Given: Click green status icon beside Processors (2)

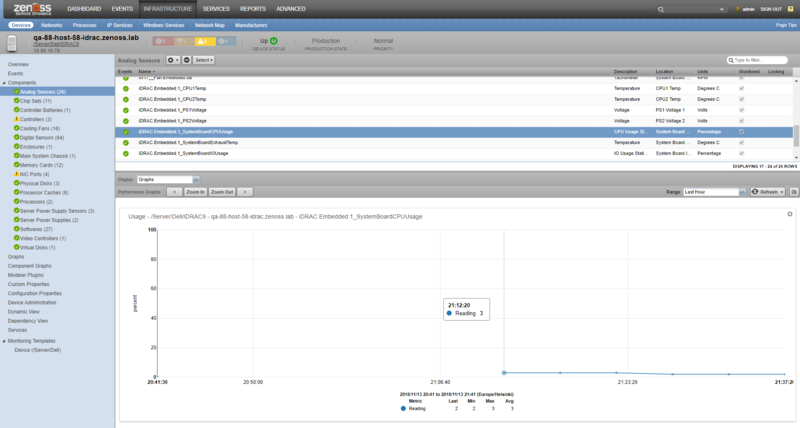Looking at the screenshot, I should pos(16,202).
